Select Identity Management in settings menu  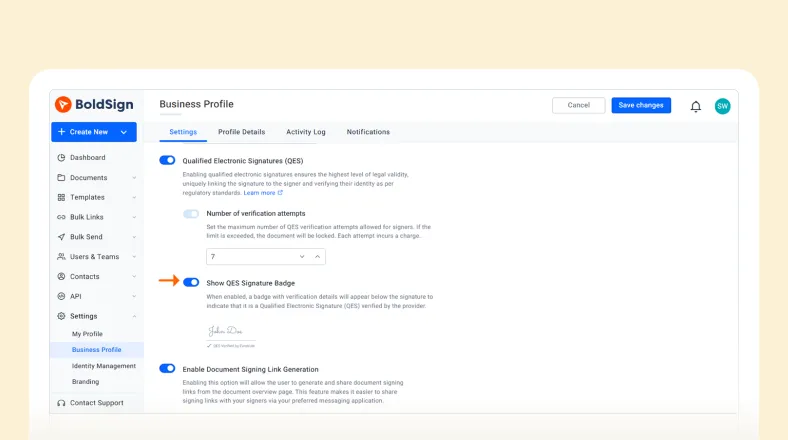pos(103,366)
